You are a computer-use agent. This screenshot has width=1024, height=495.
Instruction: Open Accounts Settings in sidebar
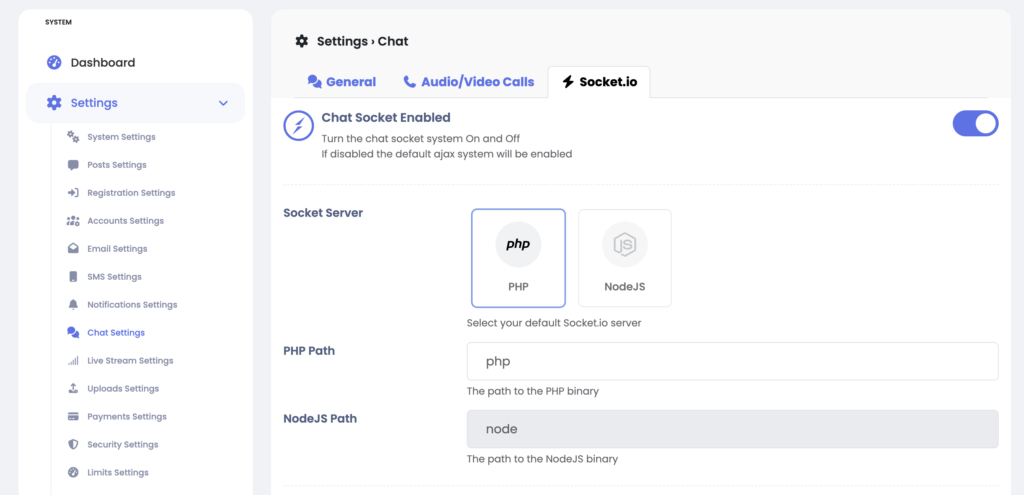pos(125,221)
